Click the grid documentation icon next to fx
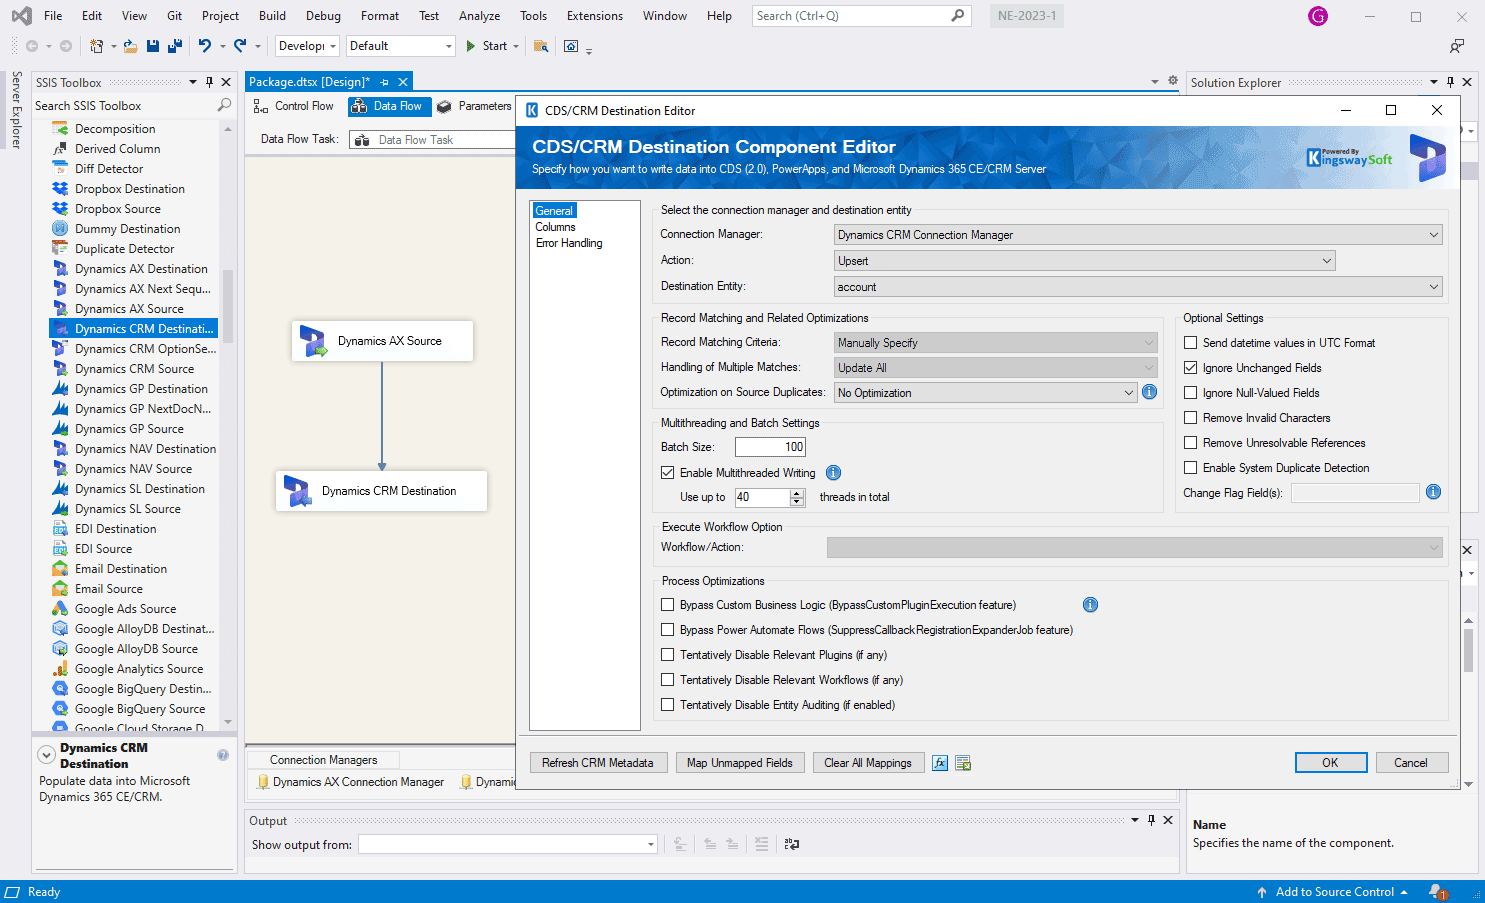 [x=963, y=763]
